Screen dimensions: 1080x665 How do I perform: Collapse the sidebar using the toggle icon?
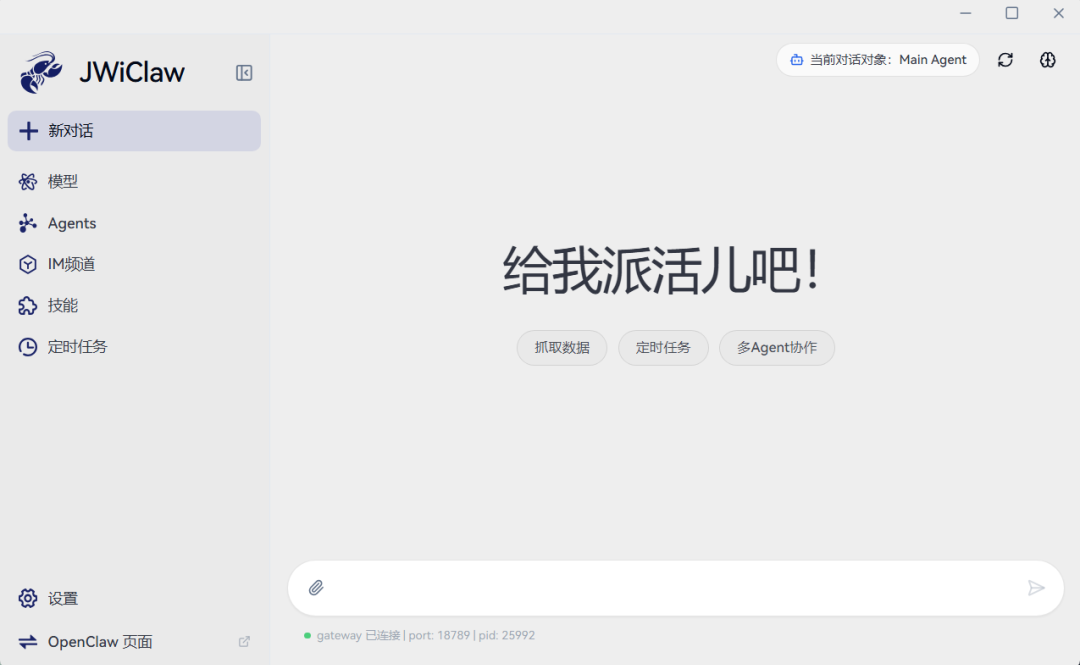(x=244, y=72)
